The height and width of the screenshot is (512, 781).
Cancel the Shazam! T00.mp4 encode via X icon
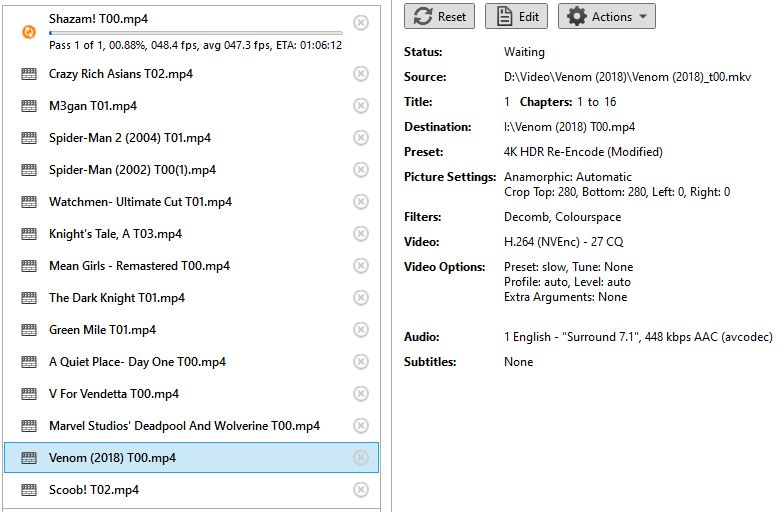click(361, 22)
